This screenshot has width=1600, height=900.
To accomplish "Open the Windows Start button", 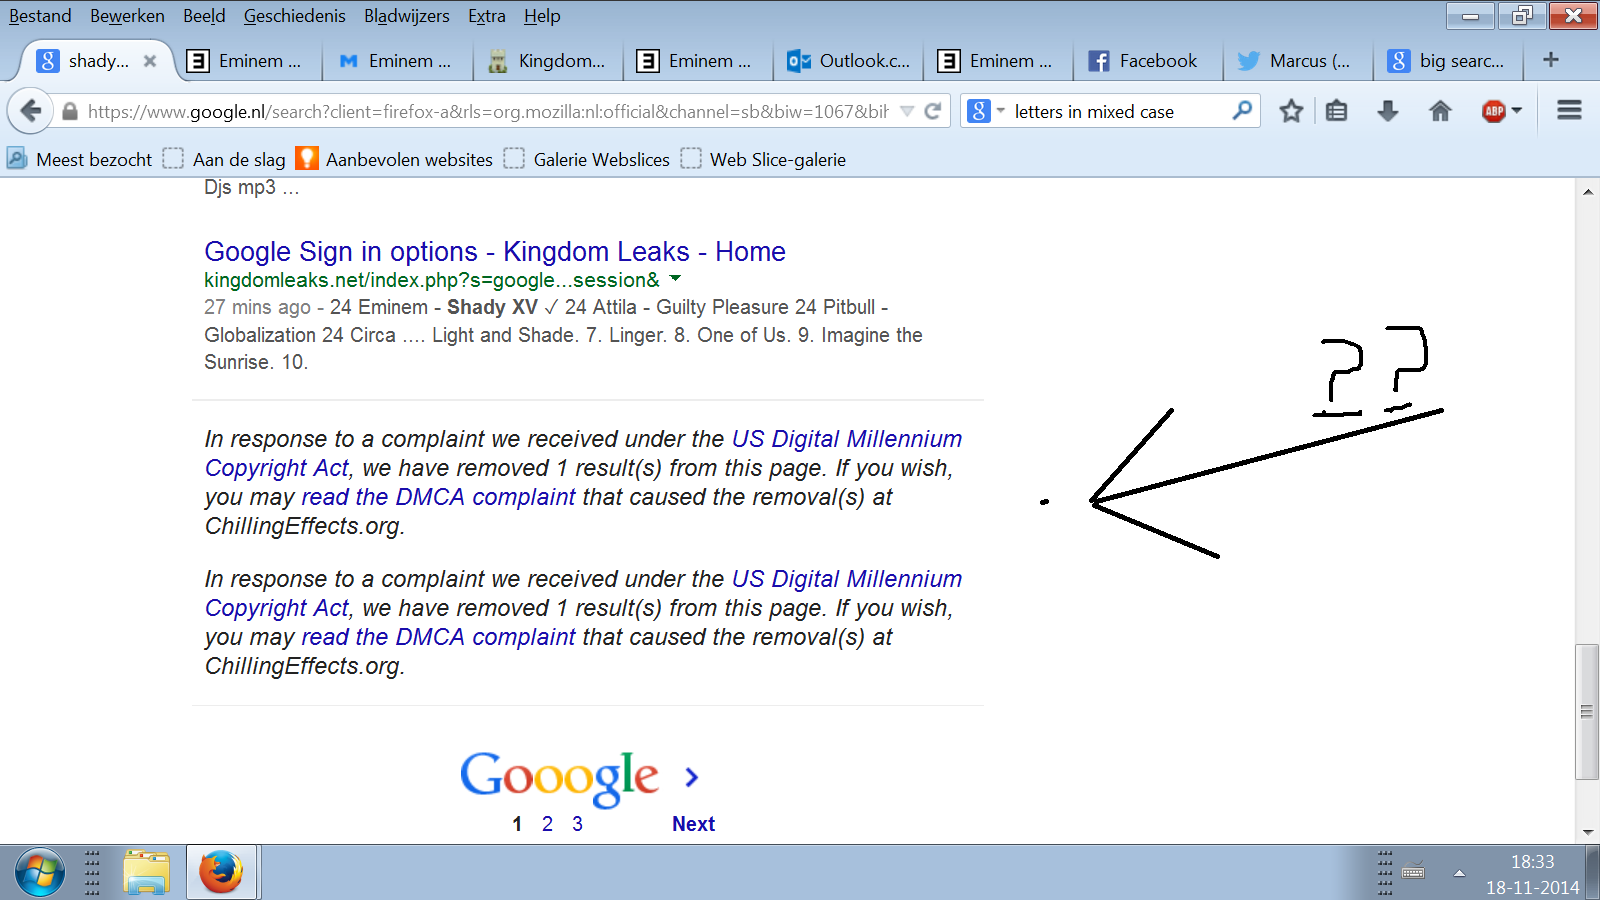I will [39, 872].
